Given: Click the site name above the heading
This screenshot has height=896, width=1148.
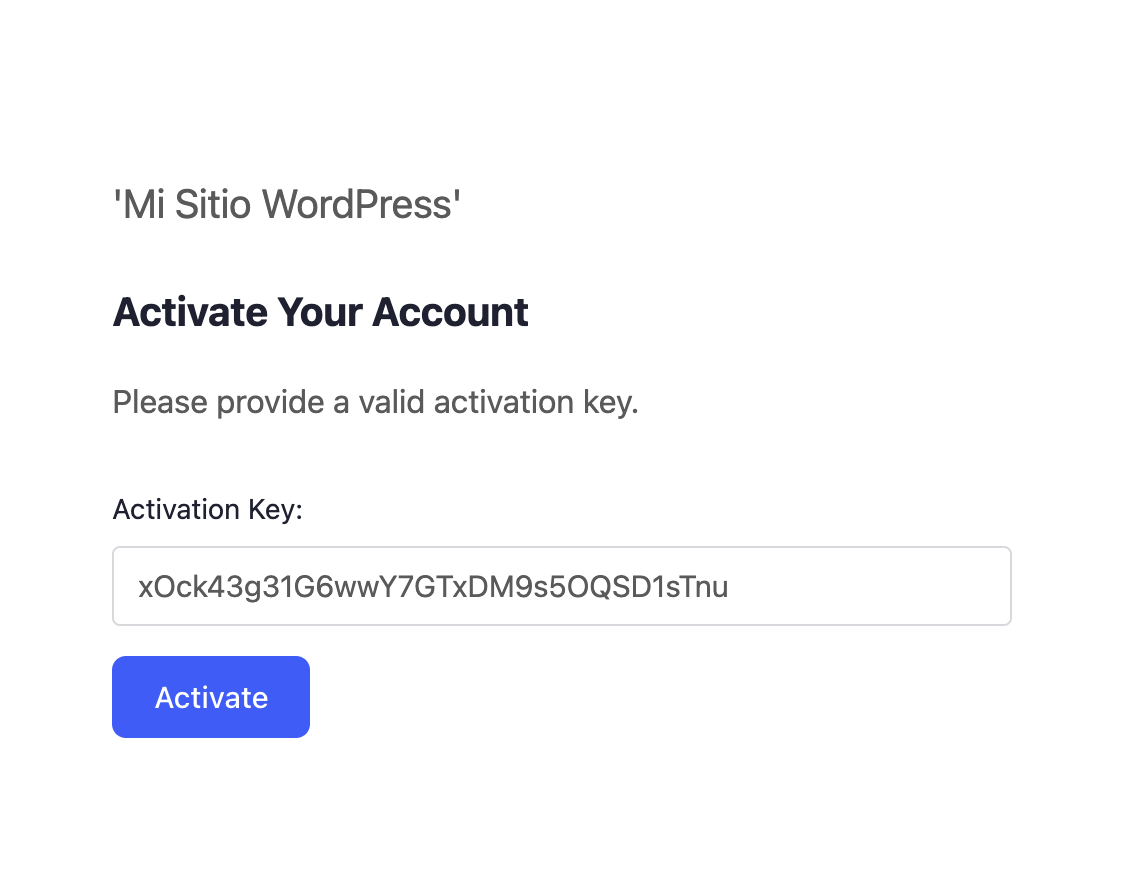Looking at the screenshot, I should tap(287, 205).
